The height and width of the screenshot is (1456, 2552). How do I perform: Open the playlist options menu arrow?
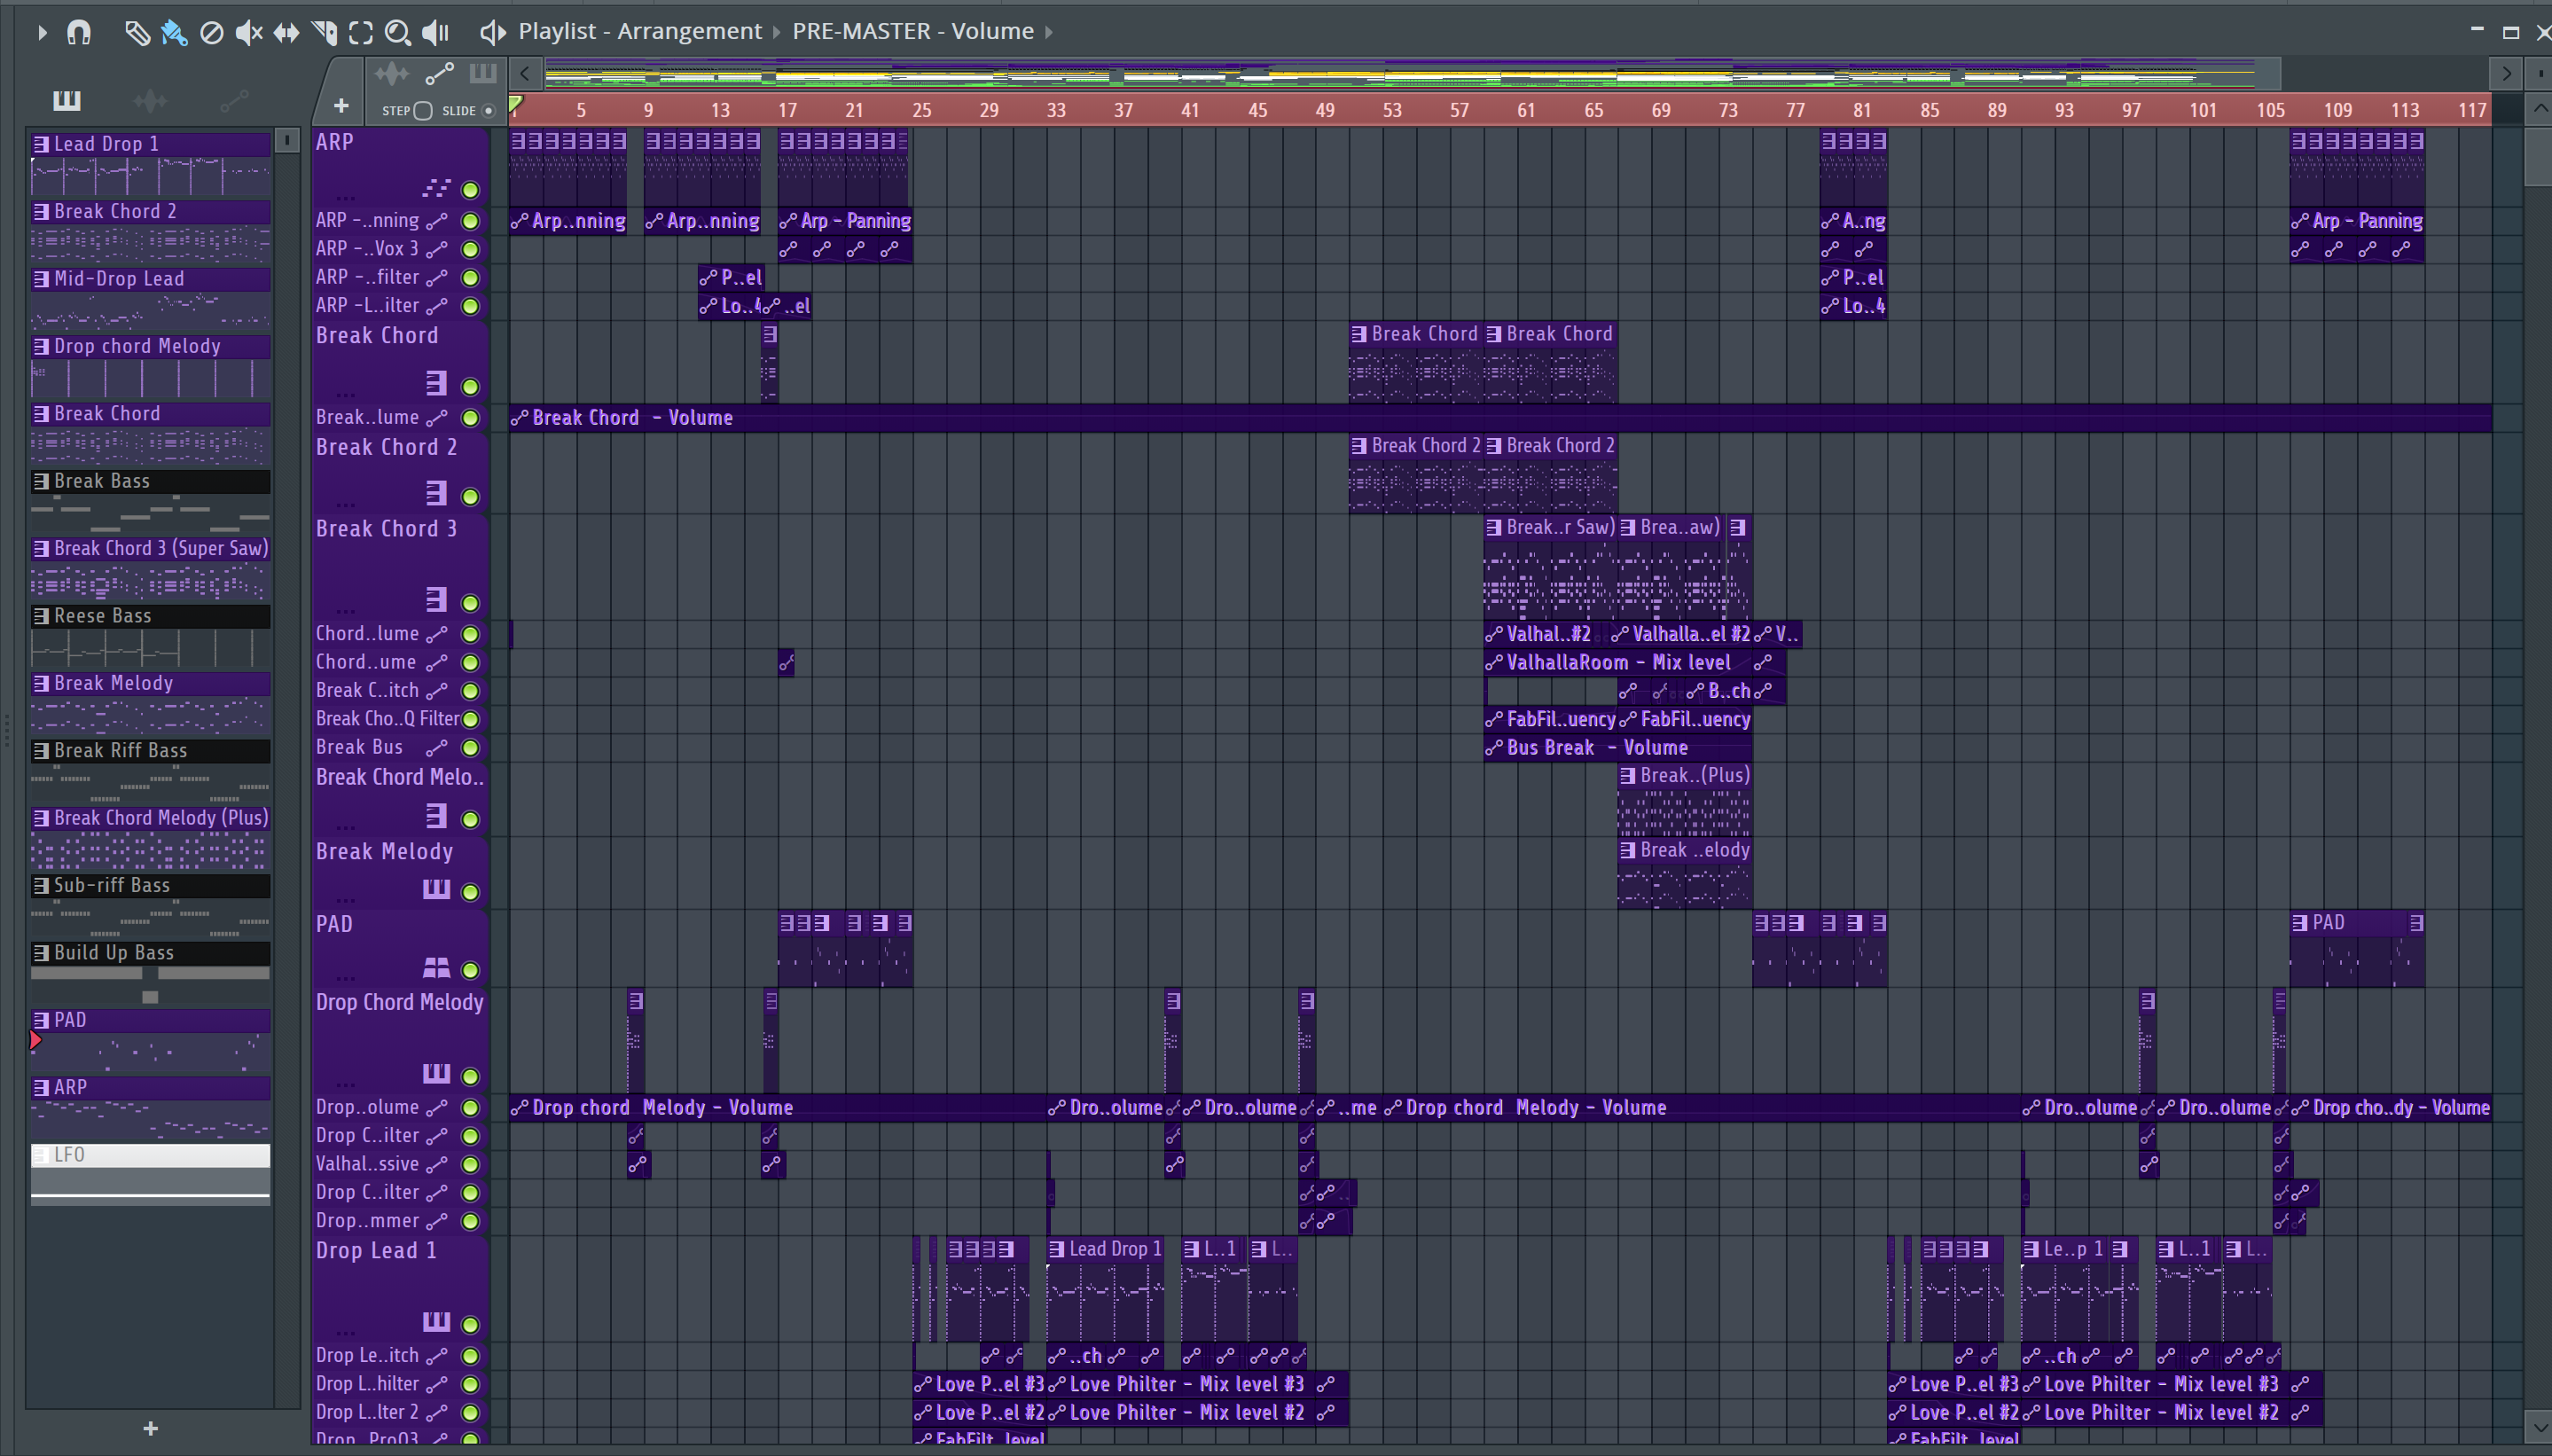tap(41, 33)
